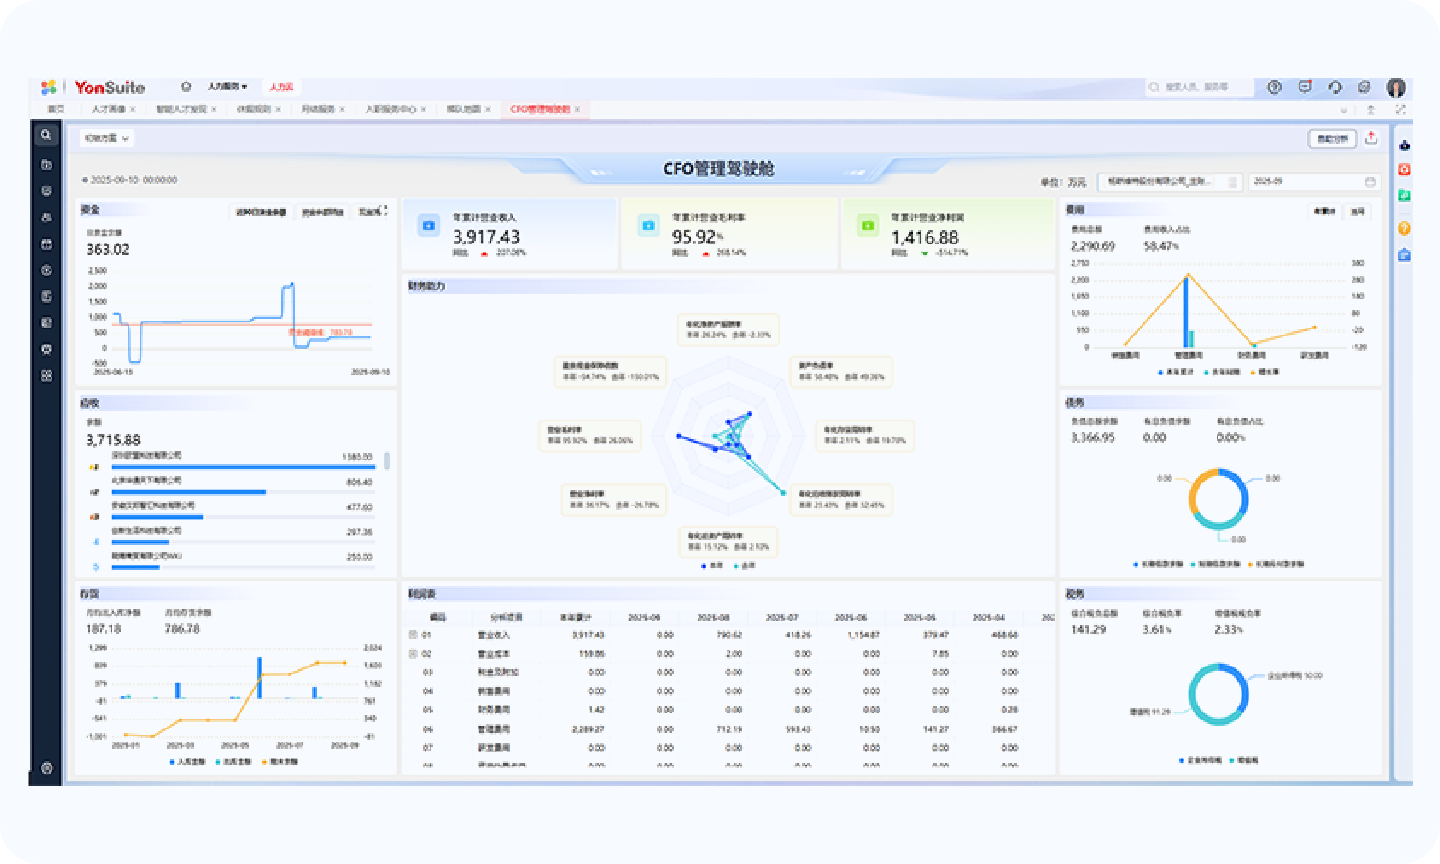
Task: Open settings gear at sidebar bottom
Action: click(46, 768)
